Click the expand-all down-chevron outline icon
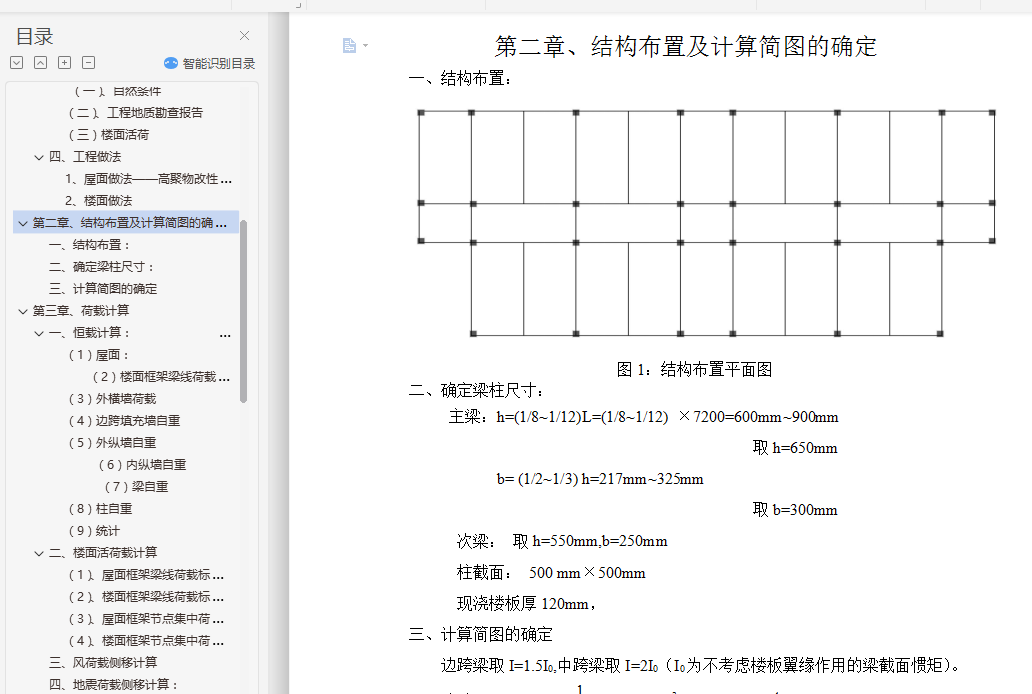Screen dimensions: 1032x694 [17, 63]
